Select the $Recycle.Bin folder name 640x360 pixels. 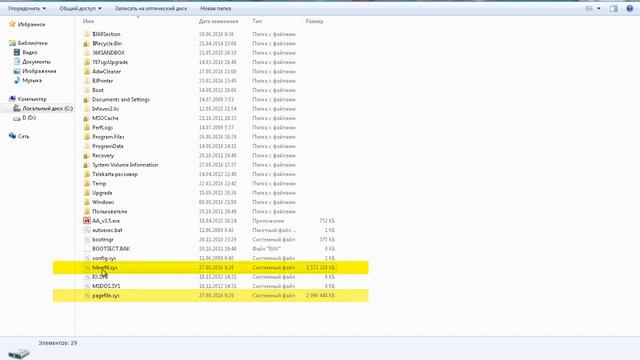pos(107,43)
